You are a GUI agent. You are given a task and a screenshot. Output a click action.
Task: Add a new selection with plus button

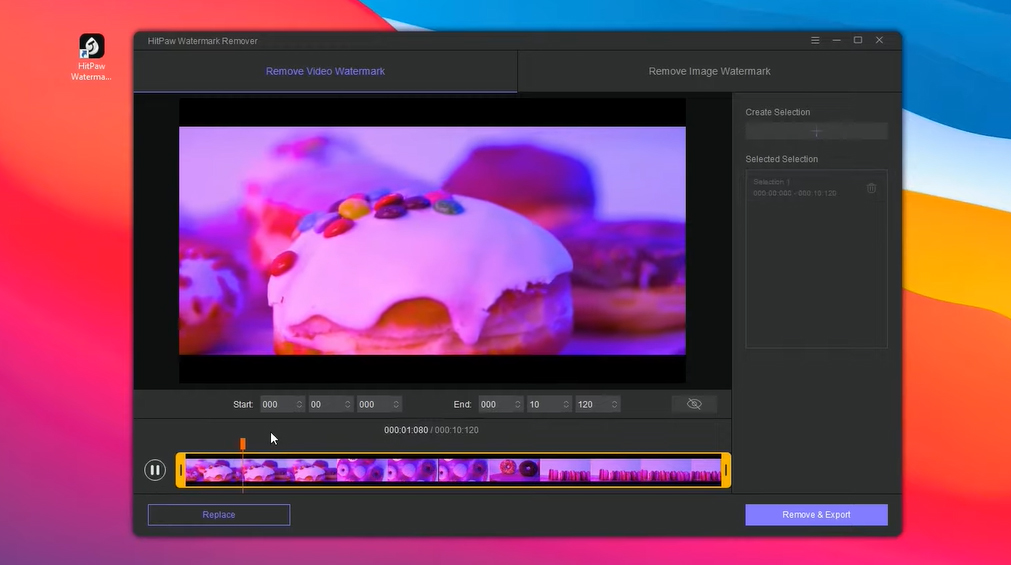[816, 132]
